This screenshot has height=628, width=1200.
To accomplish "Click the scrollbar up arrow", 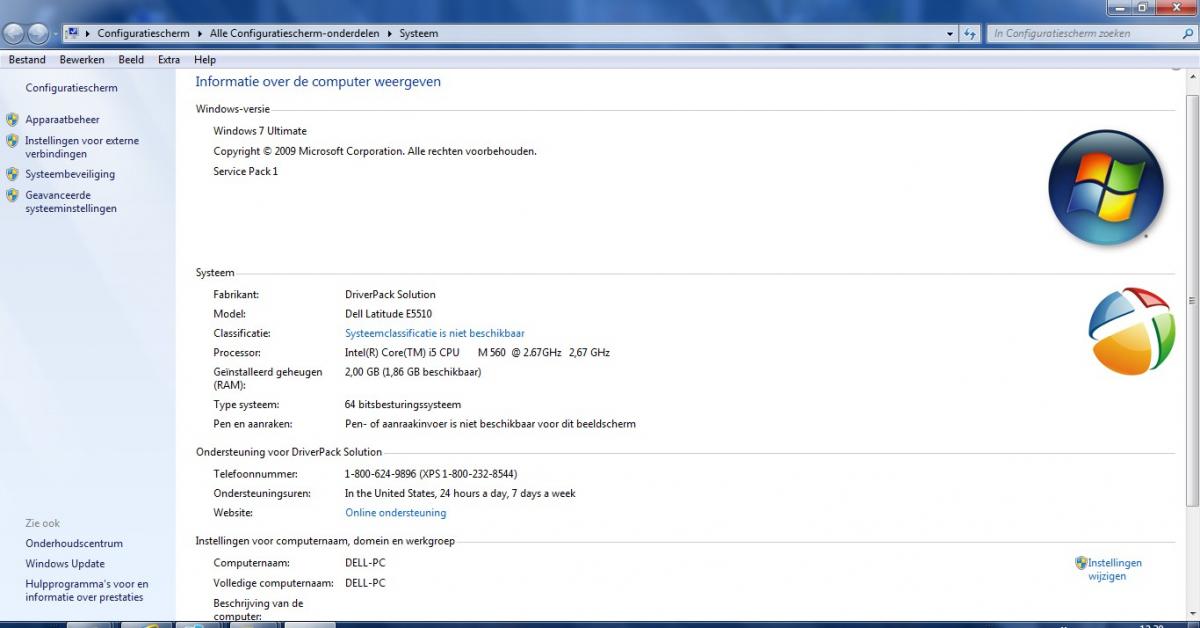I will [x=1192, y=78].
